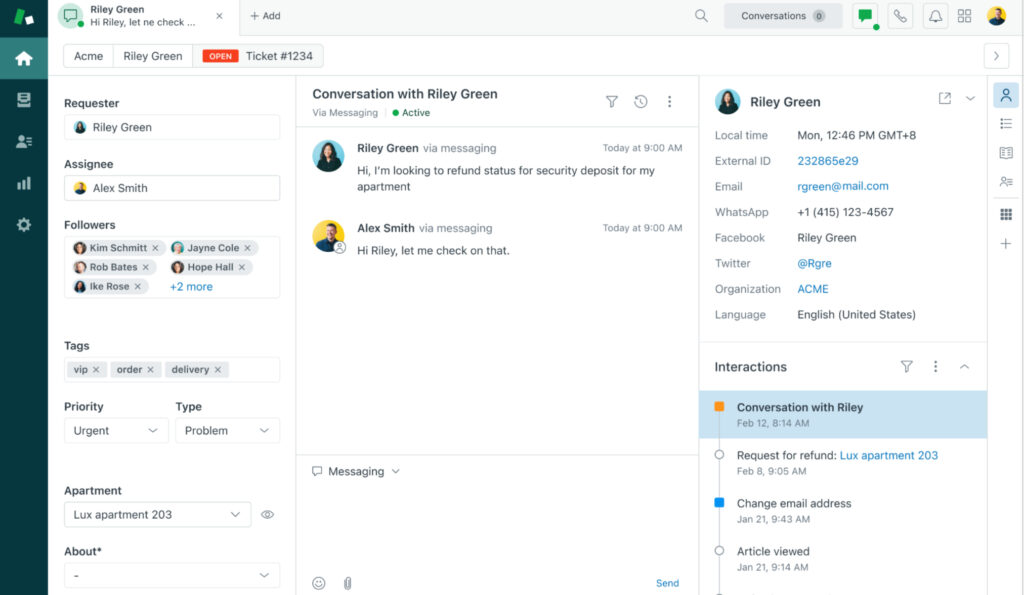
Task: Click the Add tab button
Action: coord(265,16)
